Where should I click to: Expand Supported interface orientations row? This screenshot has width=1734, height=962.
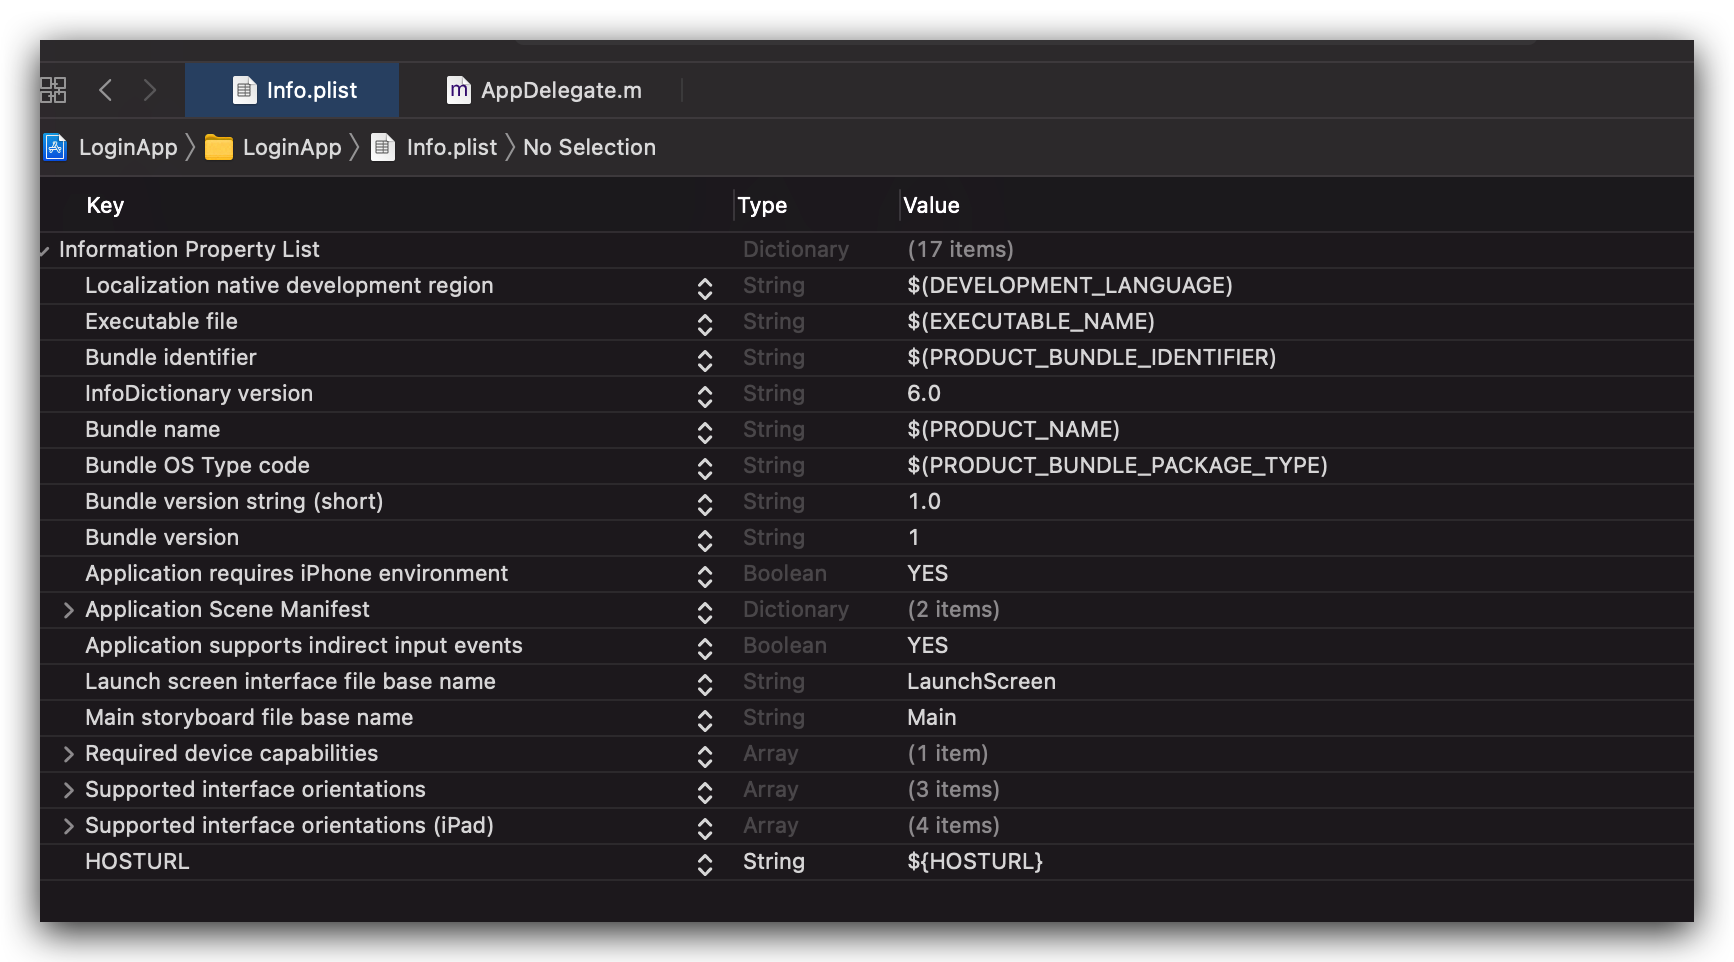(x=69, y=790)
